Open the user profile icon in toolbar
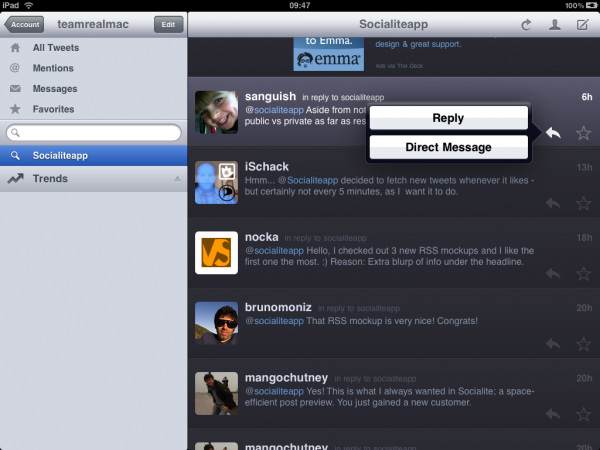Screen dimensions: 600x450 tap(555, 25)
